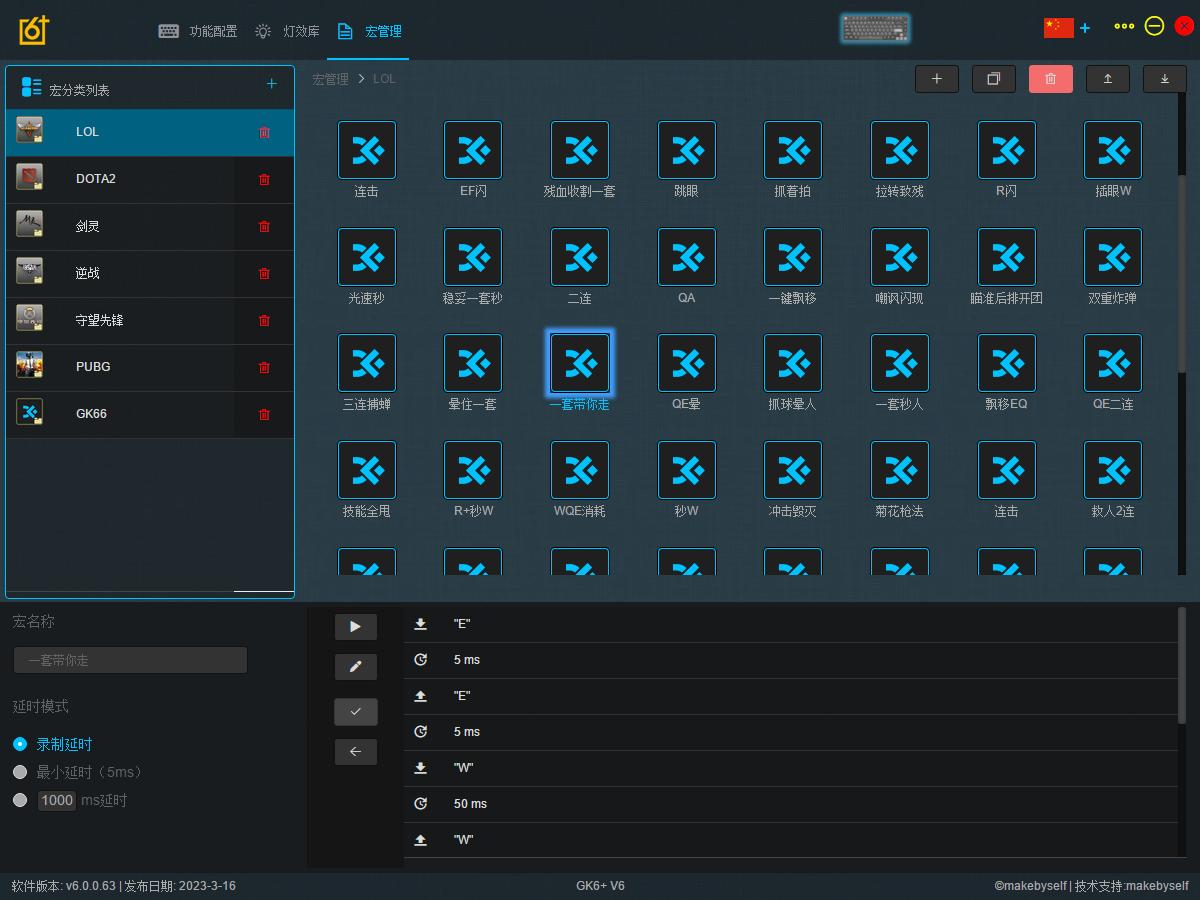This screenshot has width=1200, height=900.
Task: Click the download/import macro icon
Action: (1164, 79)
